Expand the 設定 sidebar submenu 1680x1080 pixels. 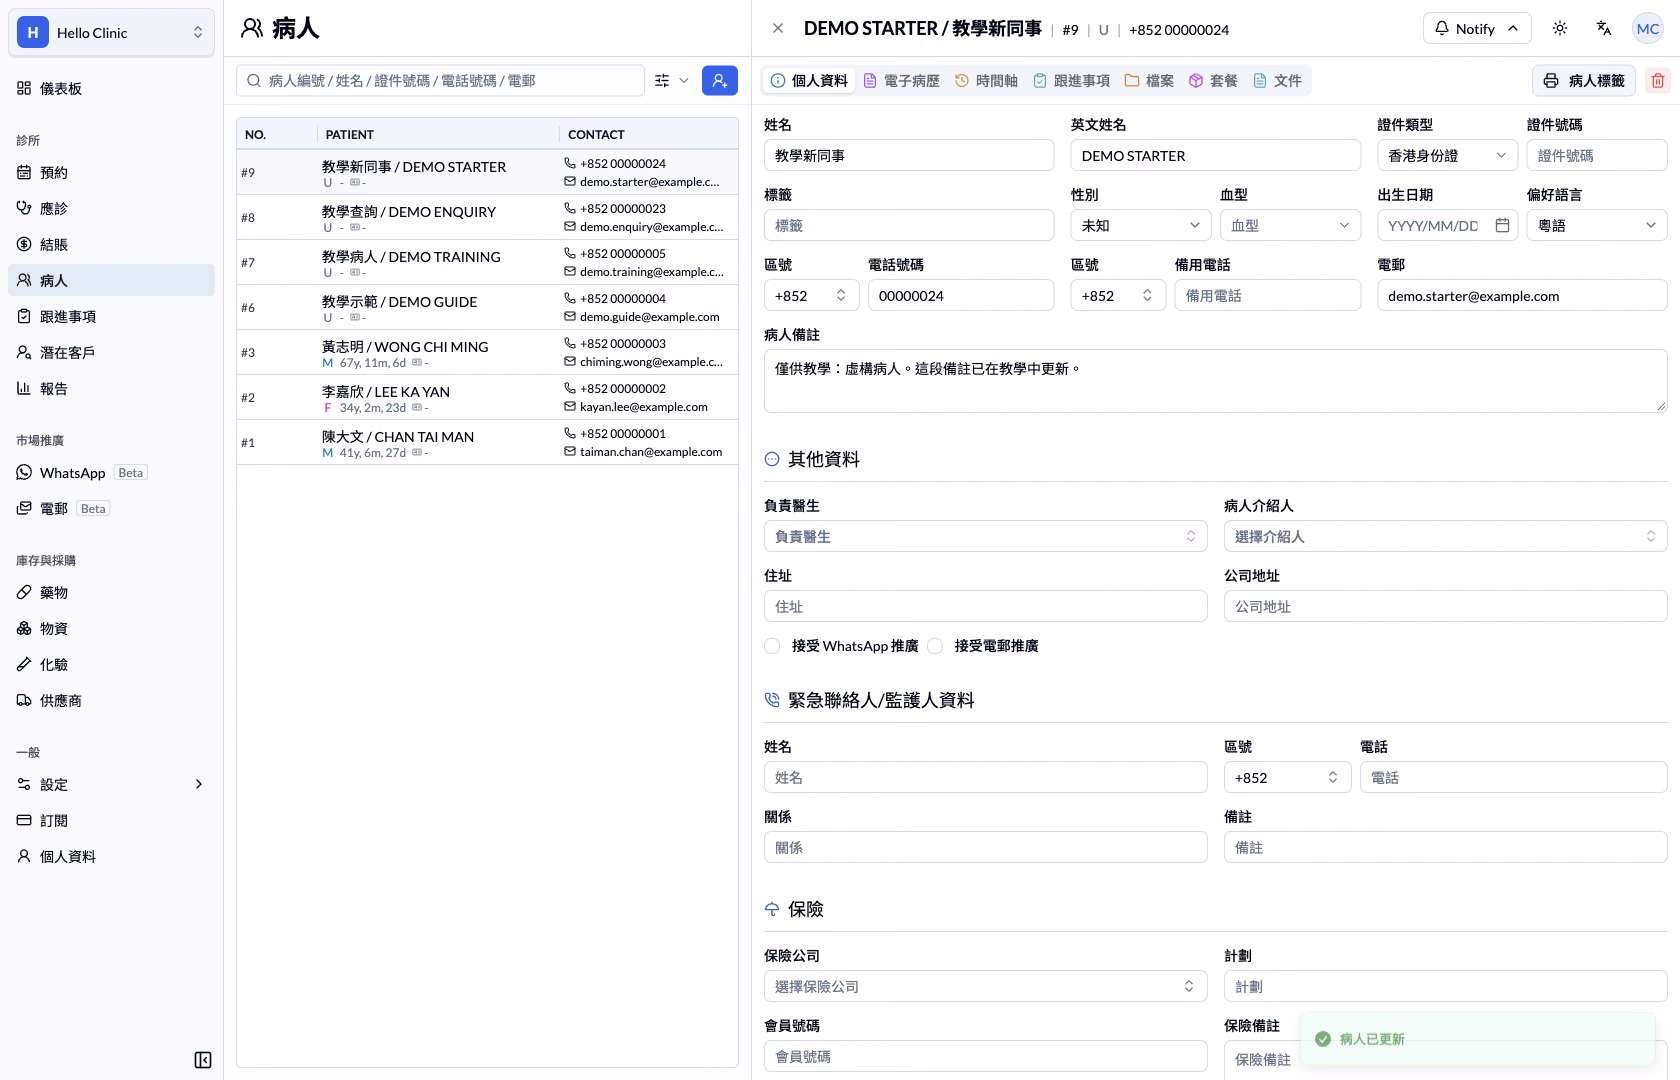(x=111, y=784)
